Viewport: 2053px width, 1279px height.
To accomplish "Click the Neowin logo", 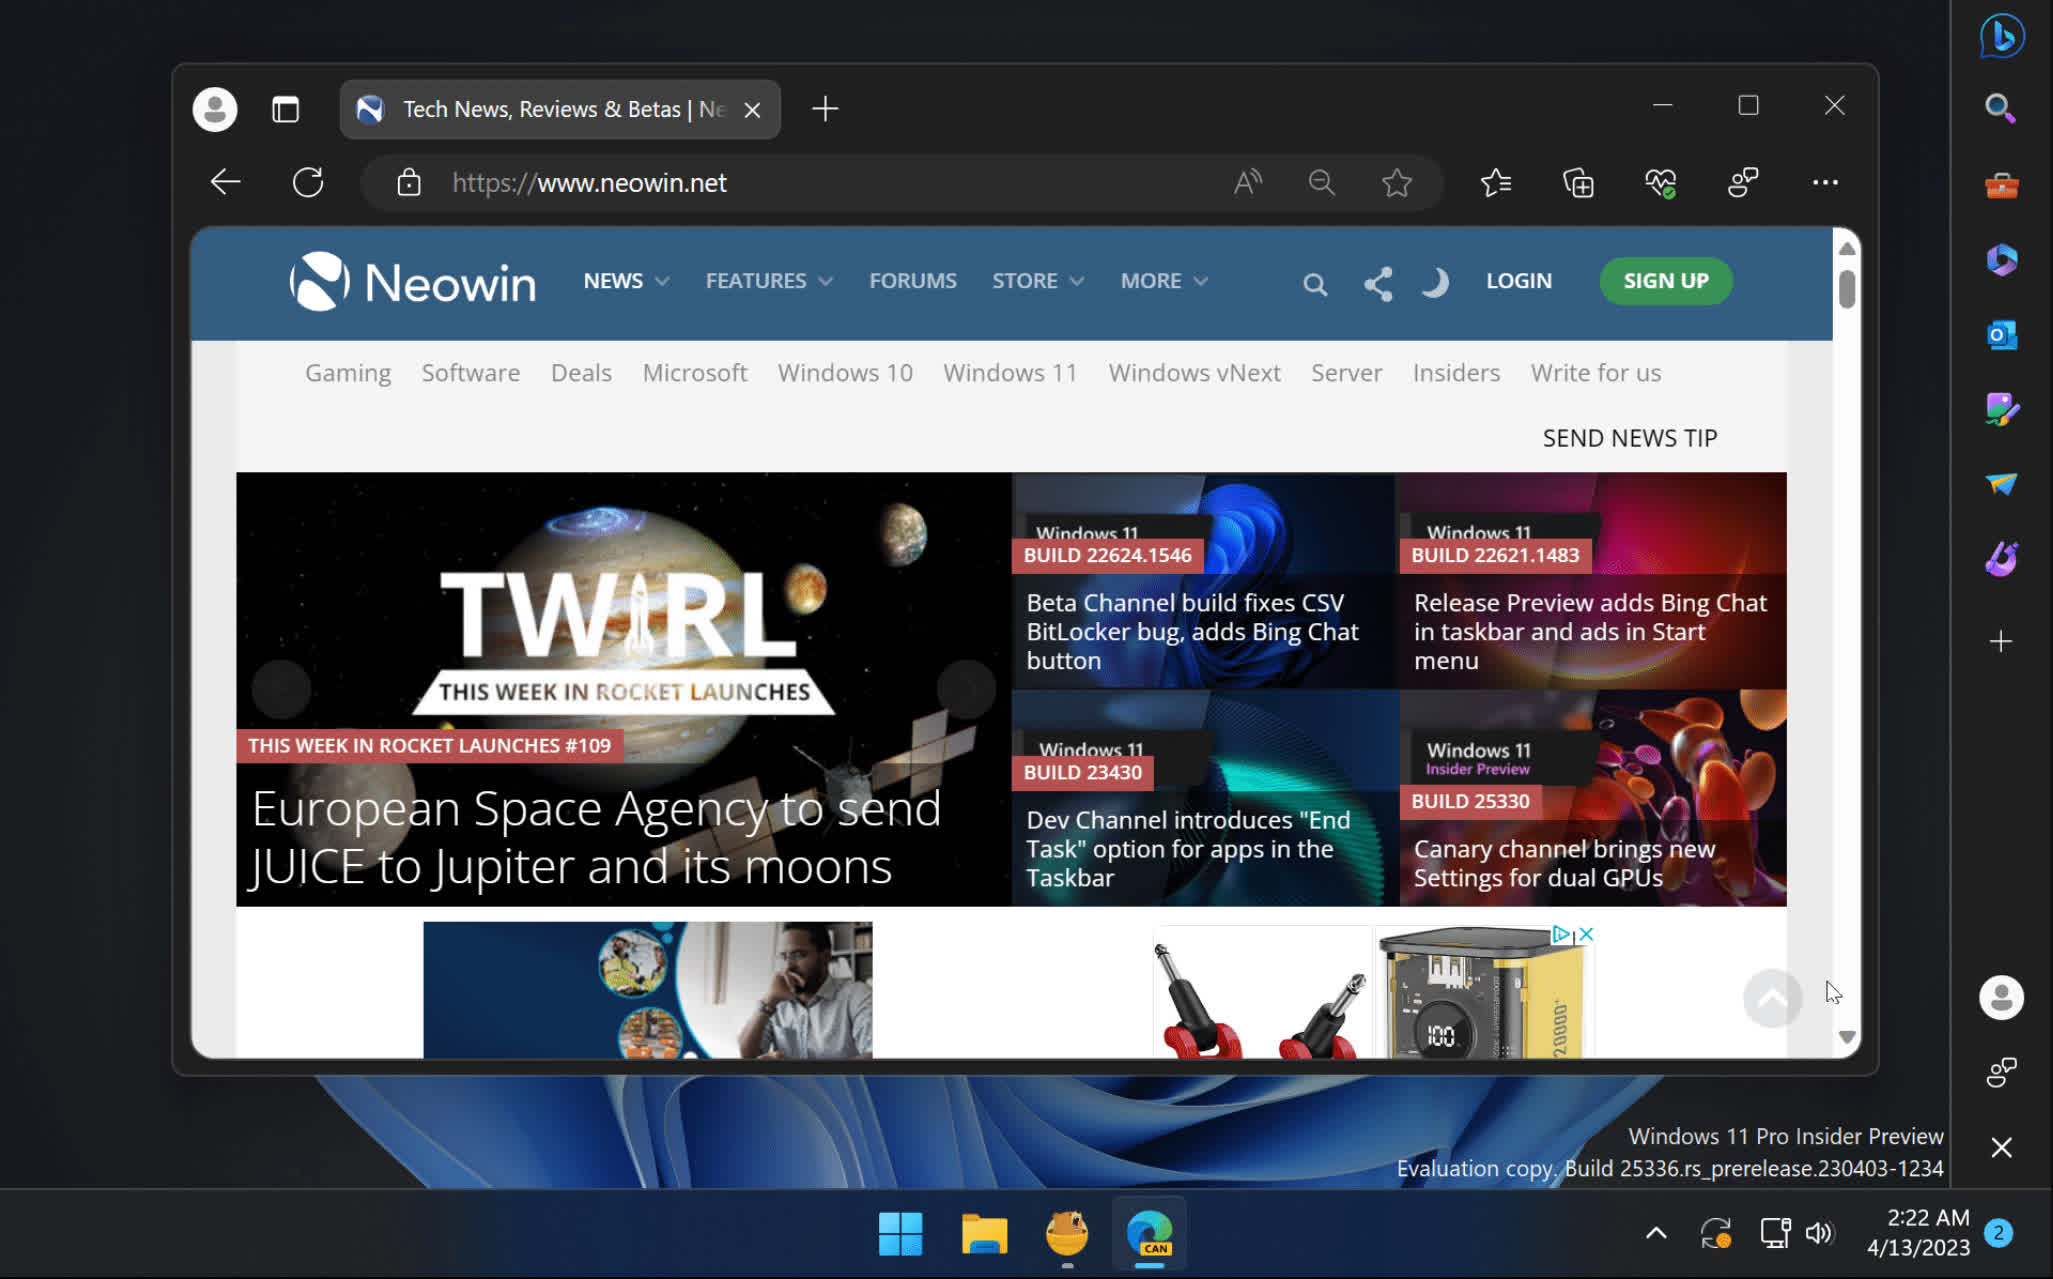I will [412, 282].
